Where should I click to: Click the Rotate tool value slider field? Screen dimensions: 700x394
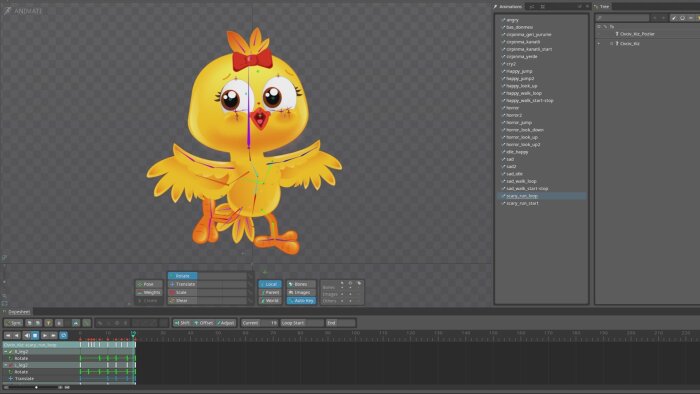[x=222, y=276]
